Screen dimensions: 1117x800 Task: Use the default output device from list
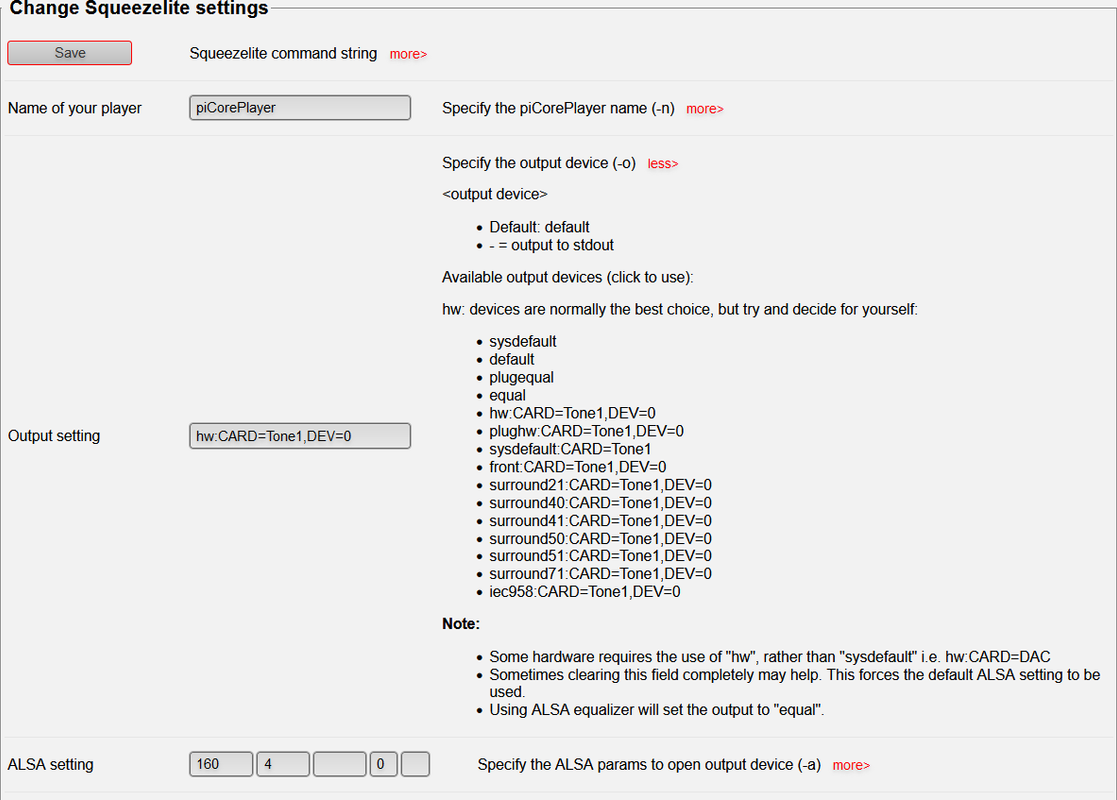pos(511,359)
